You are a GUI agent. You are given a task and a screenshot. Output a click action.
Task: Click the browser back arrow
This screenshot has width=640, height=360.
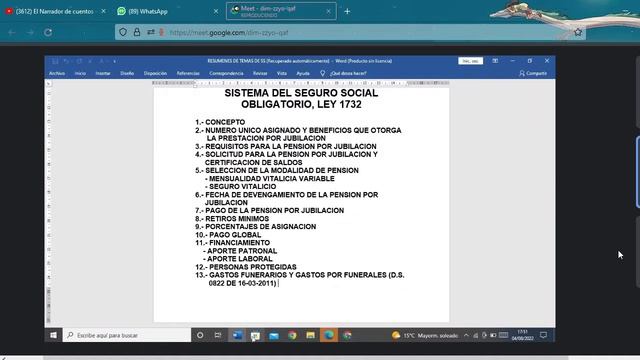12,33
